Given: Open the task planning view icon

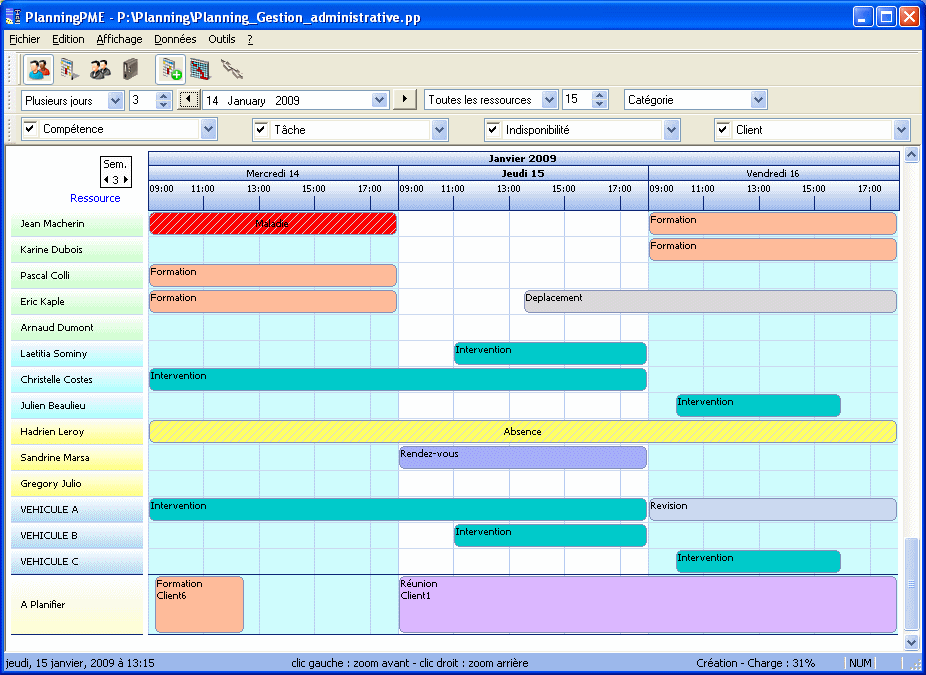Looking at the screenshot, I should pyautogui.click(x=70, y=70).
